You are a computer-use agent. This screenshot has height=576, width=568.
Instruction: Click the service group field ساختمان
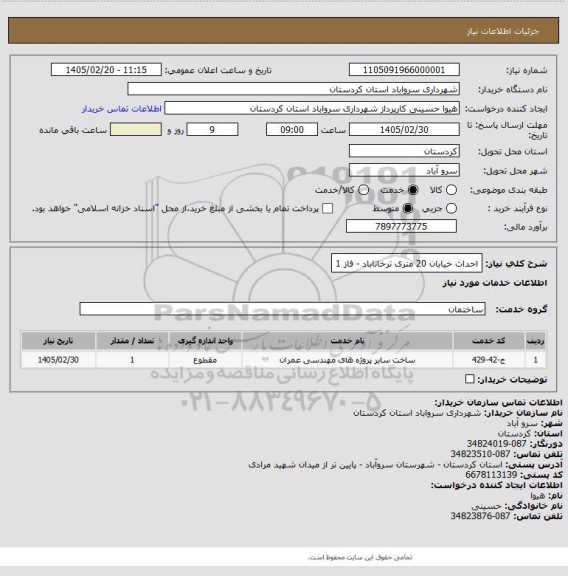282,309
